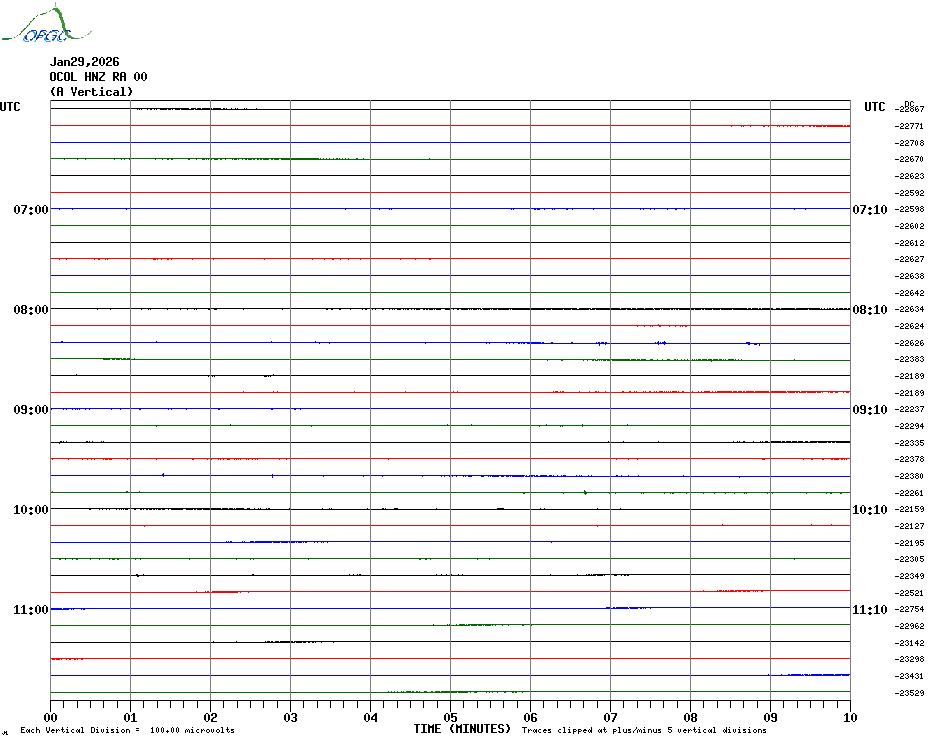The width and height of the screenshot is (930, 744).
Task: Click the TIME (MINUTES) axis title
Action: pyautogui.click(x=462, y=729)
